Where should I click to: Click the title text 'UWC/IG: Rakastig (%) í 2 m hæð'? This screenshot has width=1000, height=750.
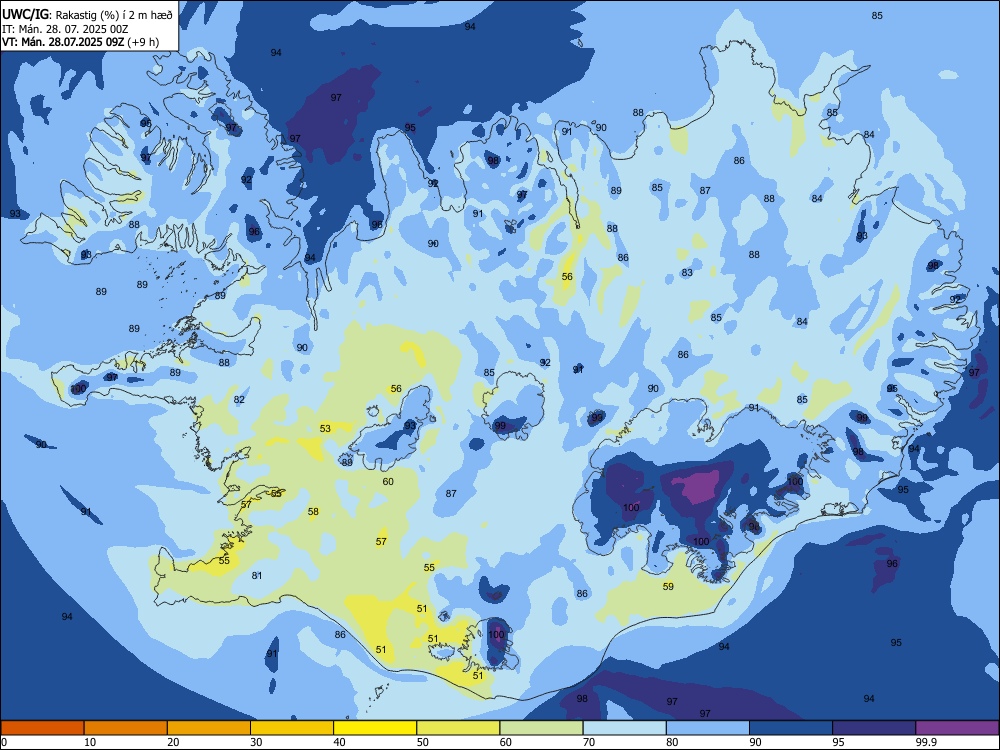coord(87,15)
